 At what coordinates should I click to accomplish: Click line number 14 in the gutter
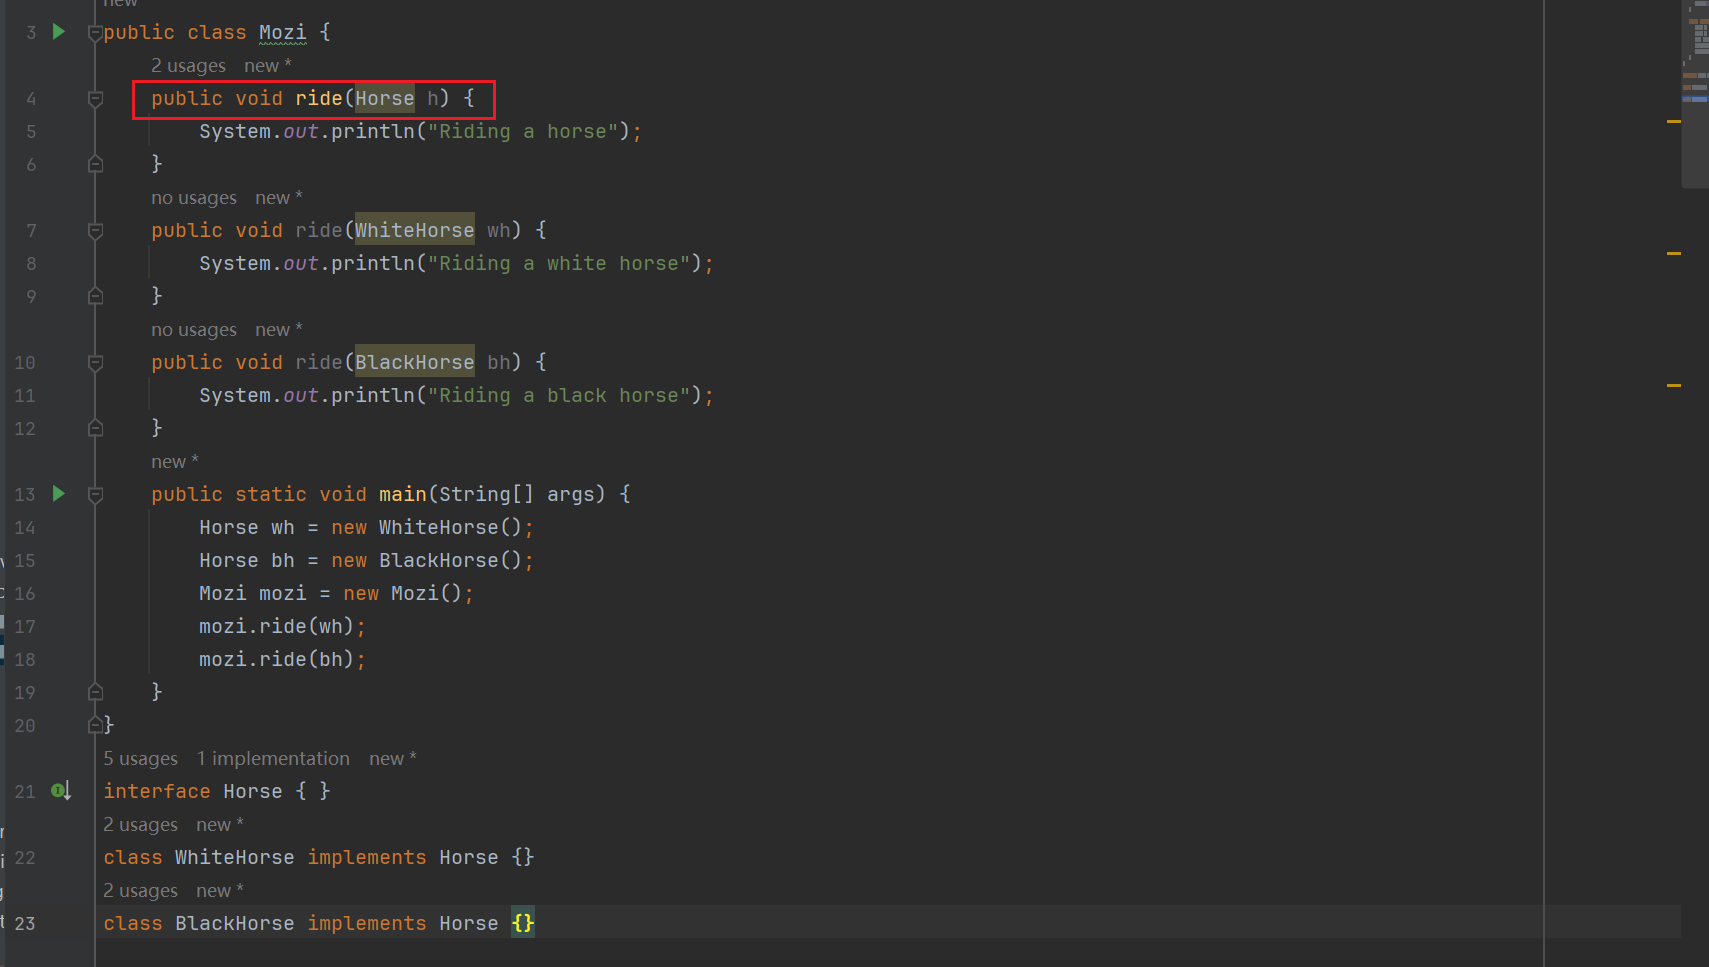(x=25, y=528)
